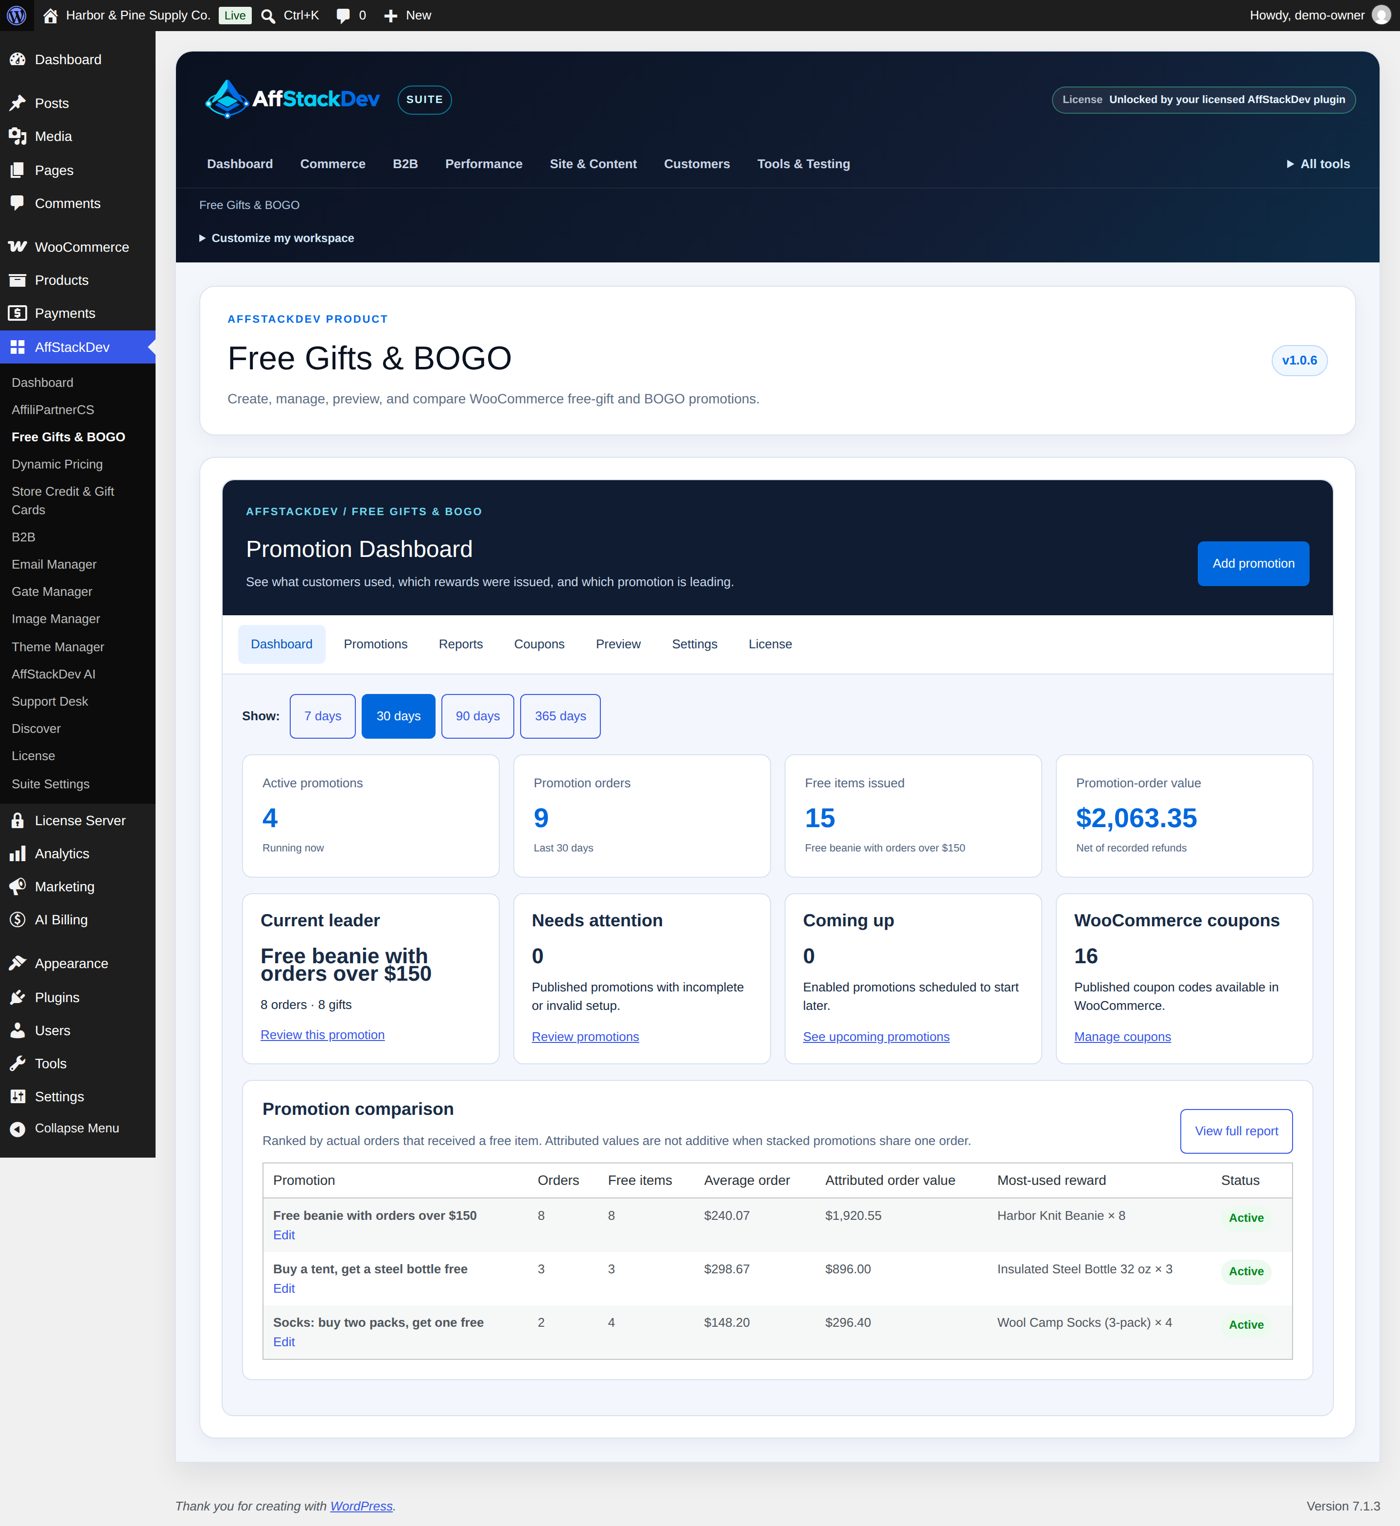
Task: Click the Media icon in sidebar
Action: 17,136
